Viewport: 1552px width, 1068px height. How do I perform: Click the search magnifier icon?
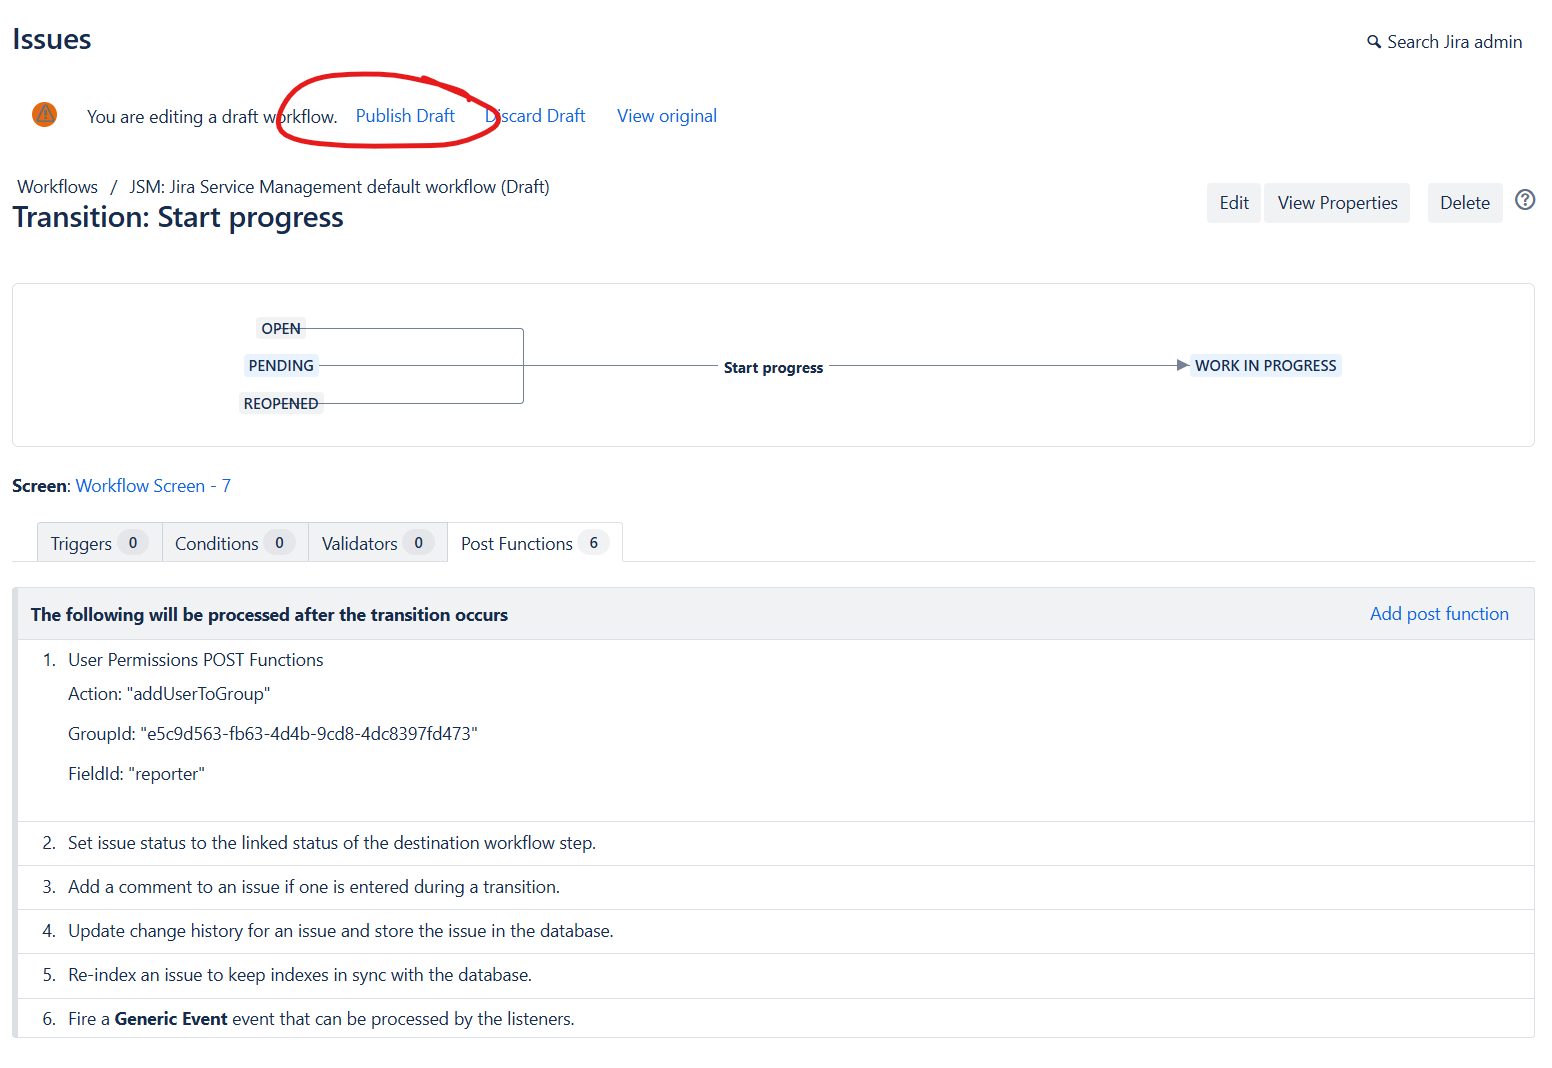click(1374, 42)
